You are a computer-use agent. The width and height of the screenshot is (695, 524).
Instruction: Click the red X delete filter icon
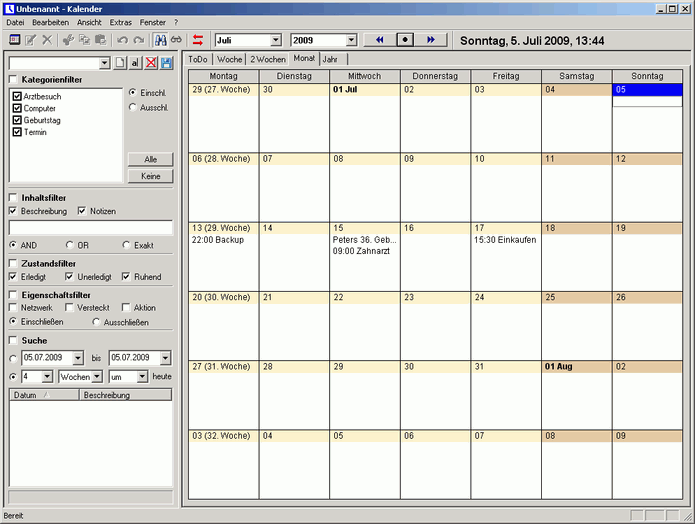click(151, 63)
